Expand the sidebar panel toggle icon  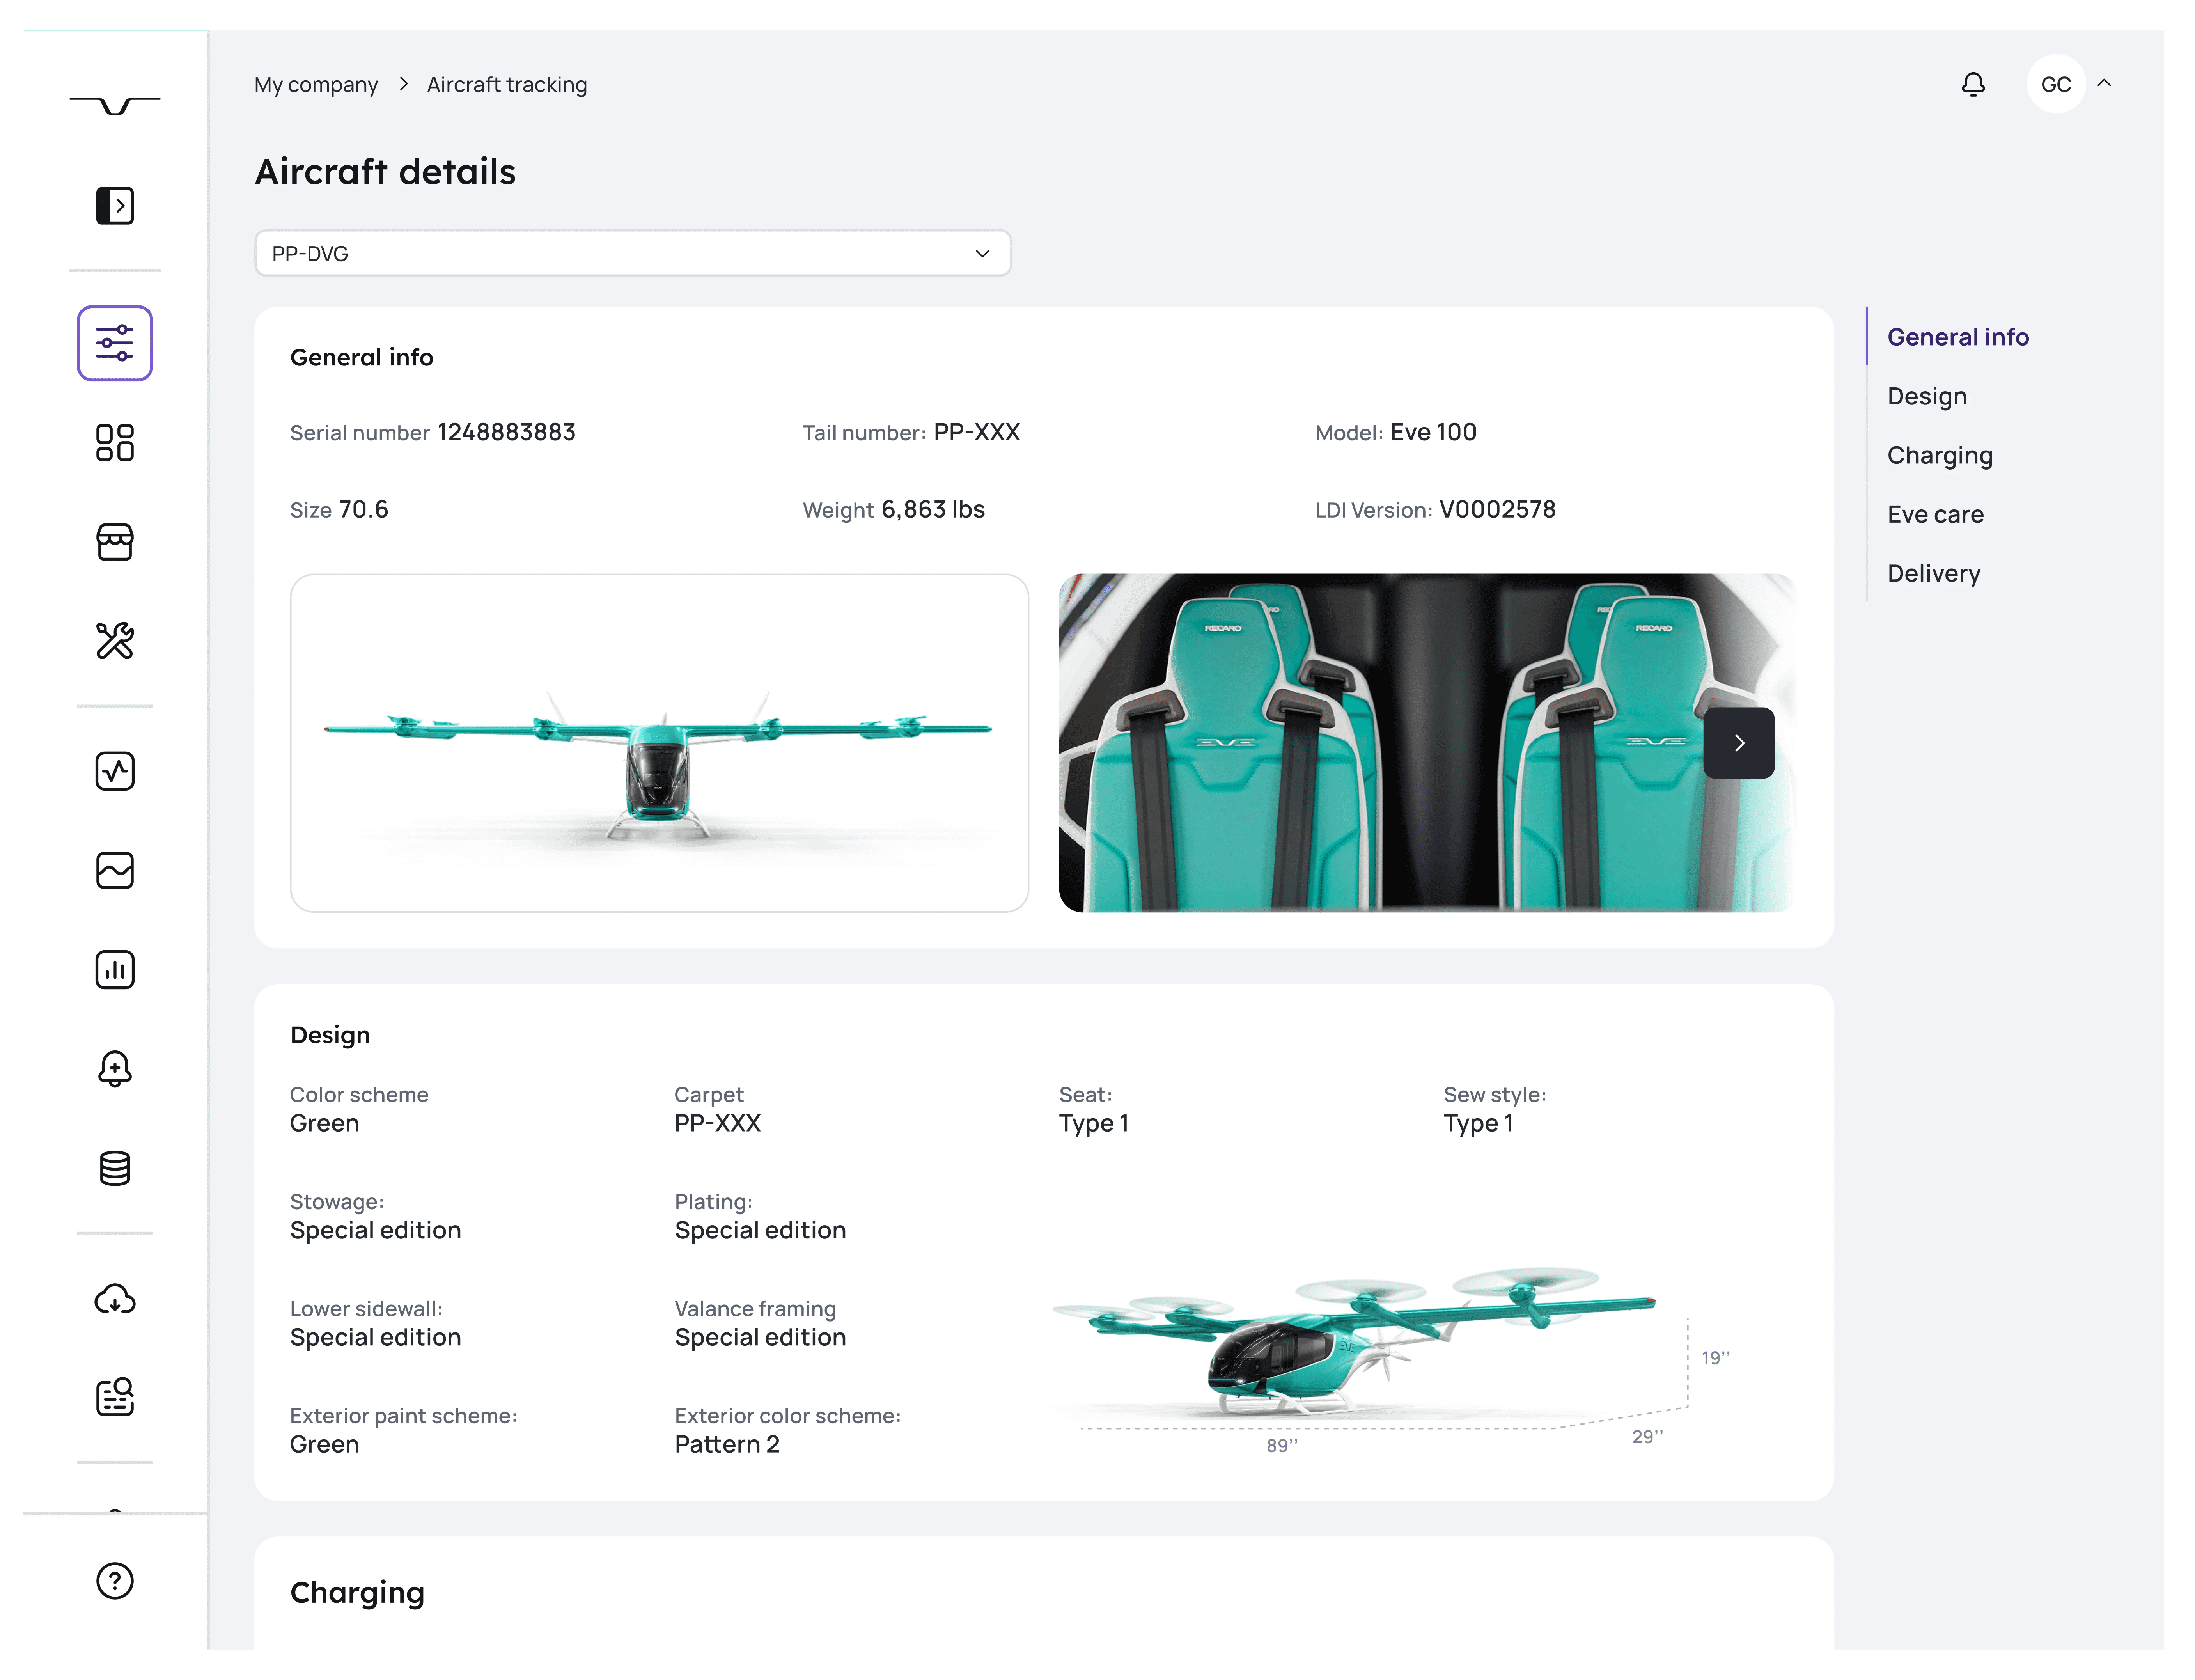tap(115, 206)
